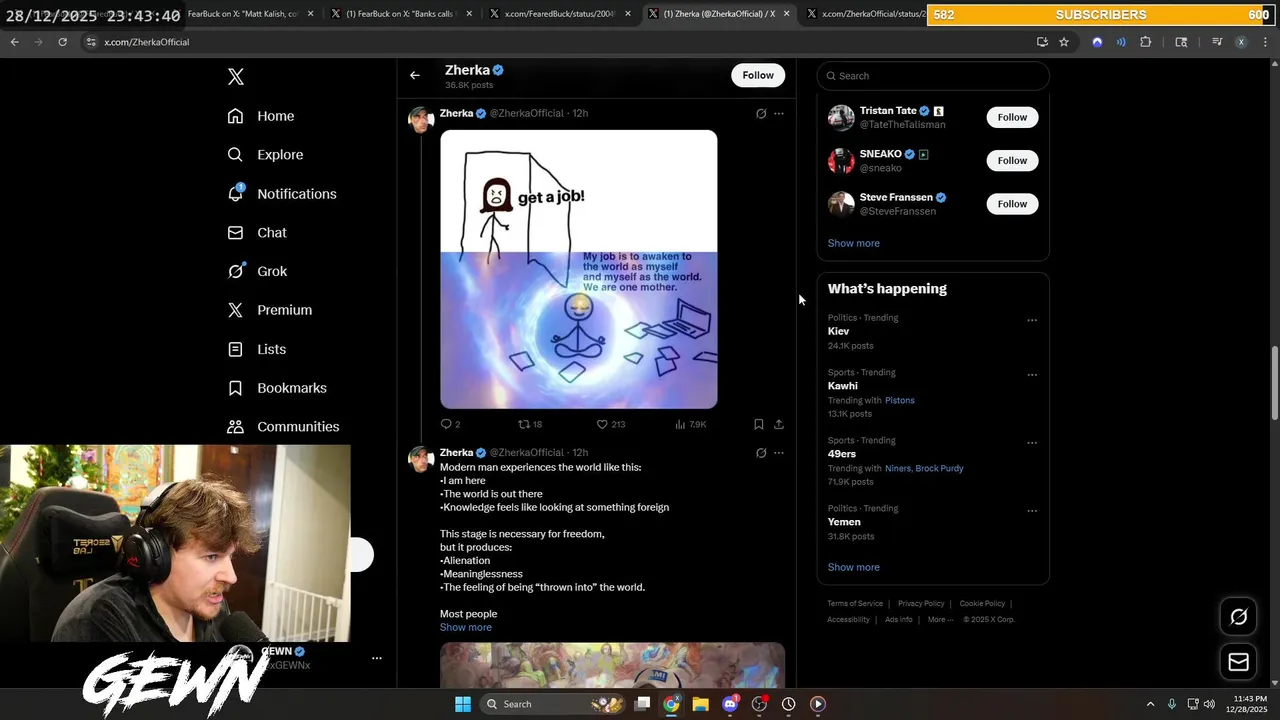Viewport: 1280px width, 720px height.
Task: Open taskbar clock showing 11:43 PM
Action: click(1245, 704)
